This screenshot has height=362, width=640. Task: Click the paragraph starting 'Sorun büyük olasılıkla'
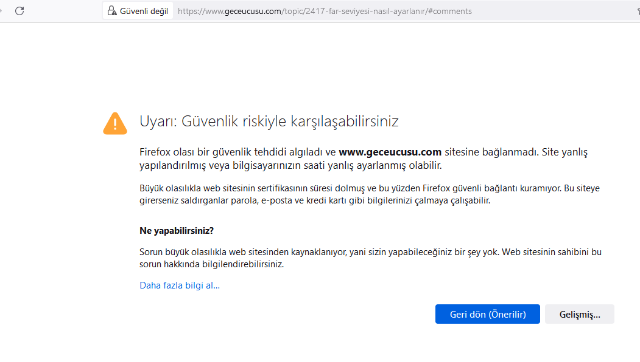click(370, 258)
